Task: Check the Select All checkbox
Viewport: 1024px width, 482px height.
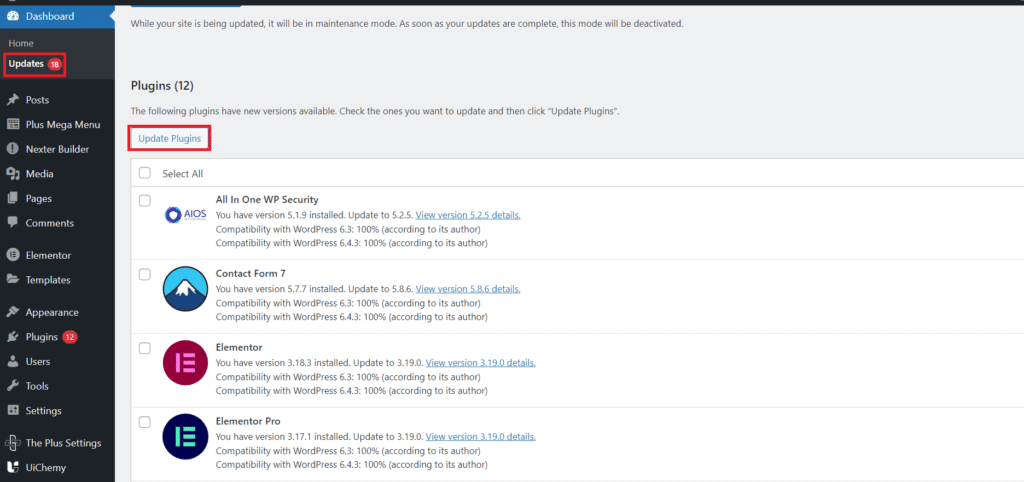Action: (x=145, y=173)
